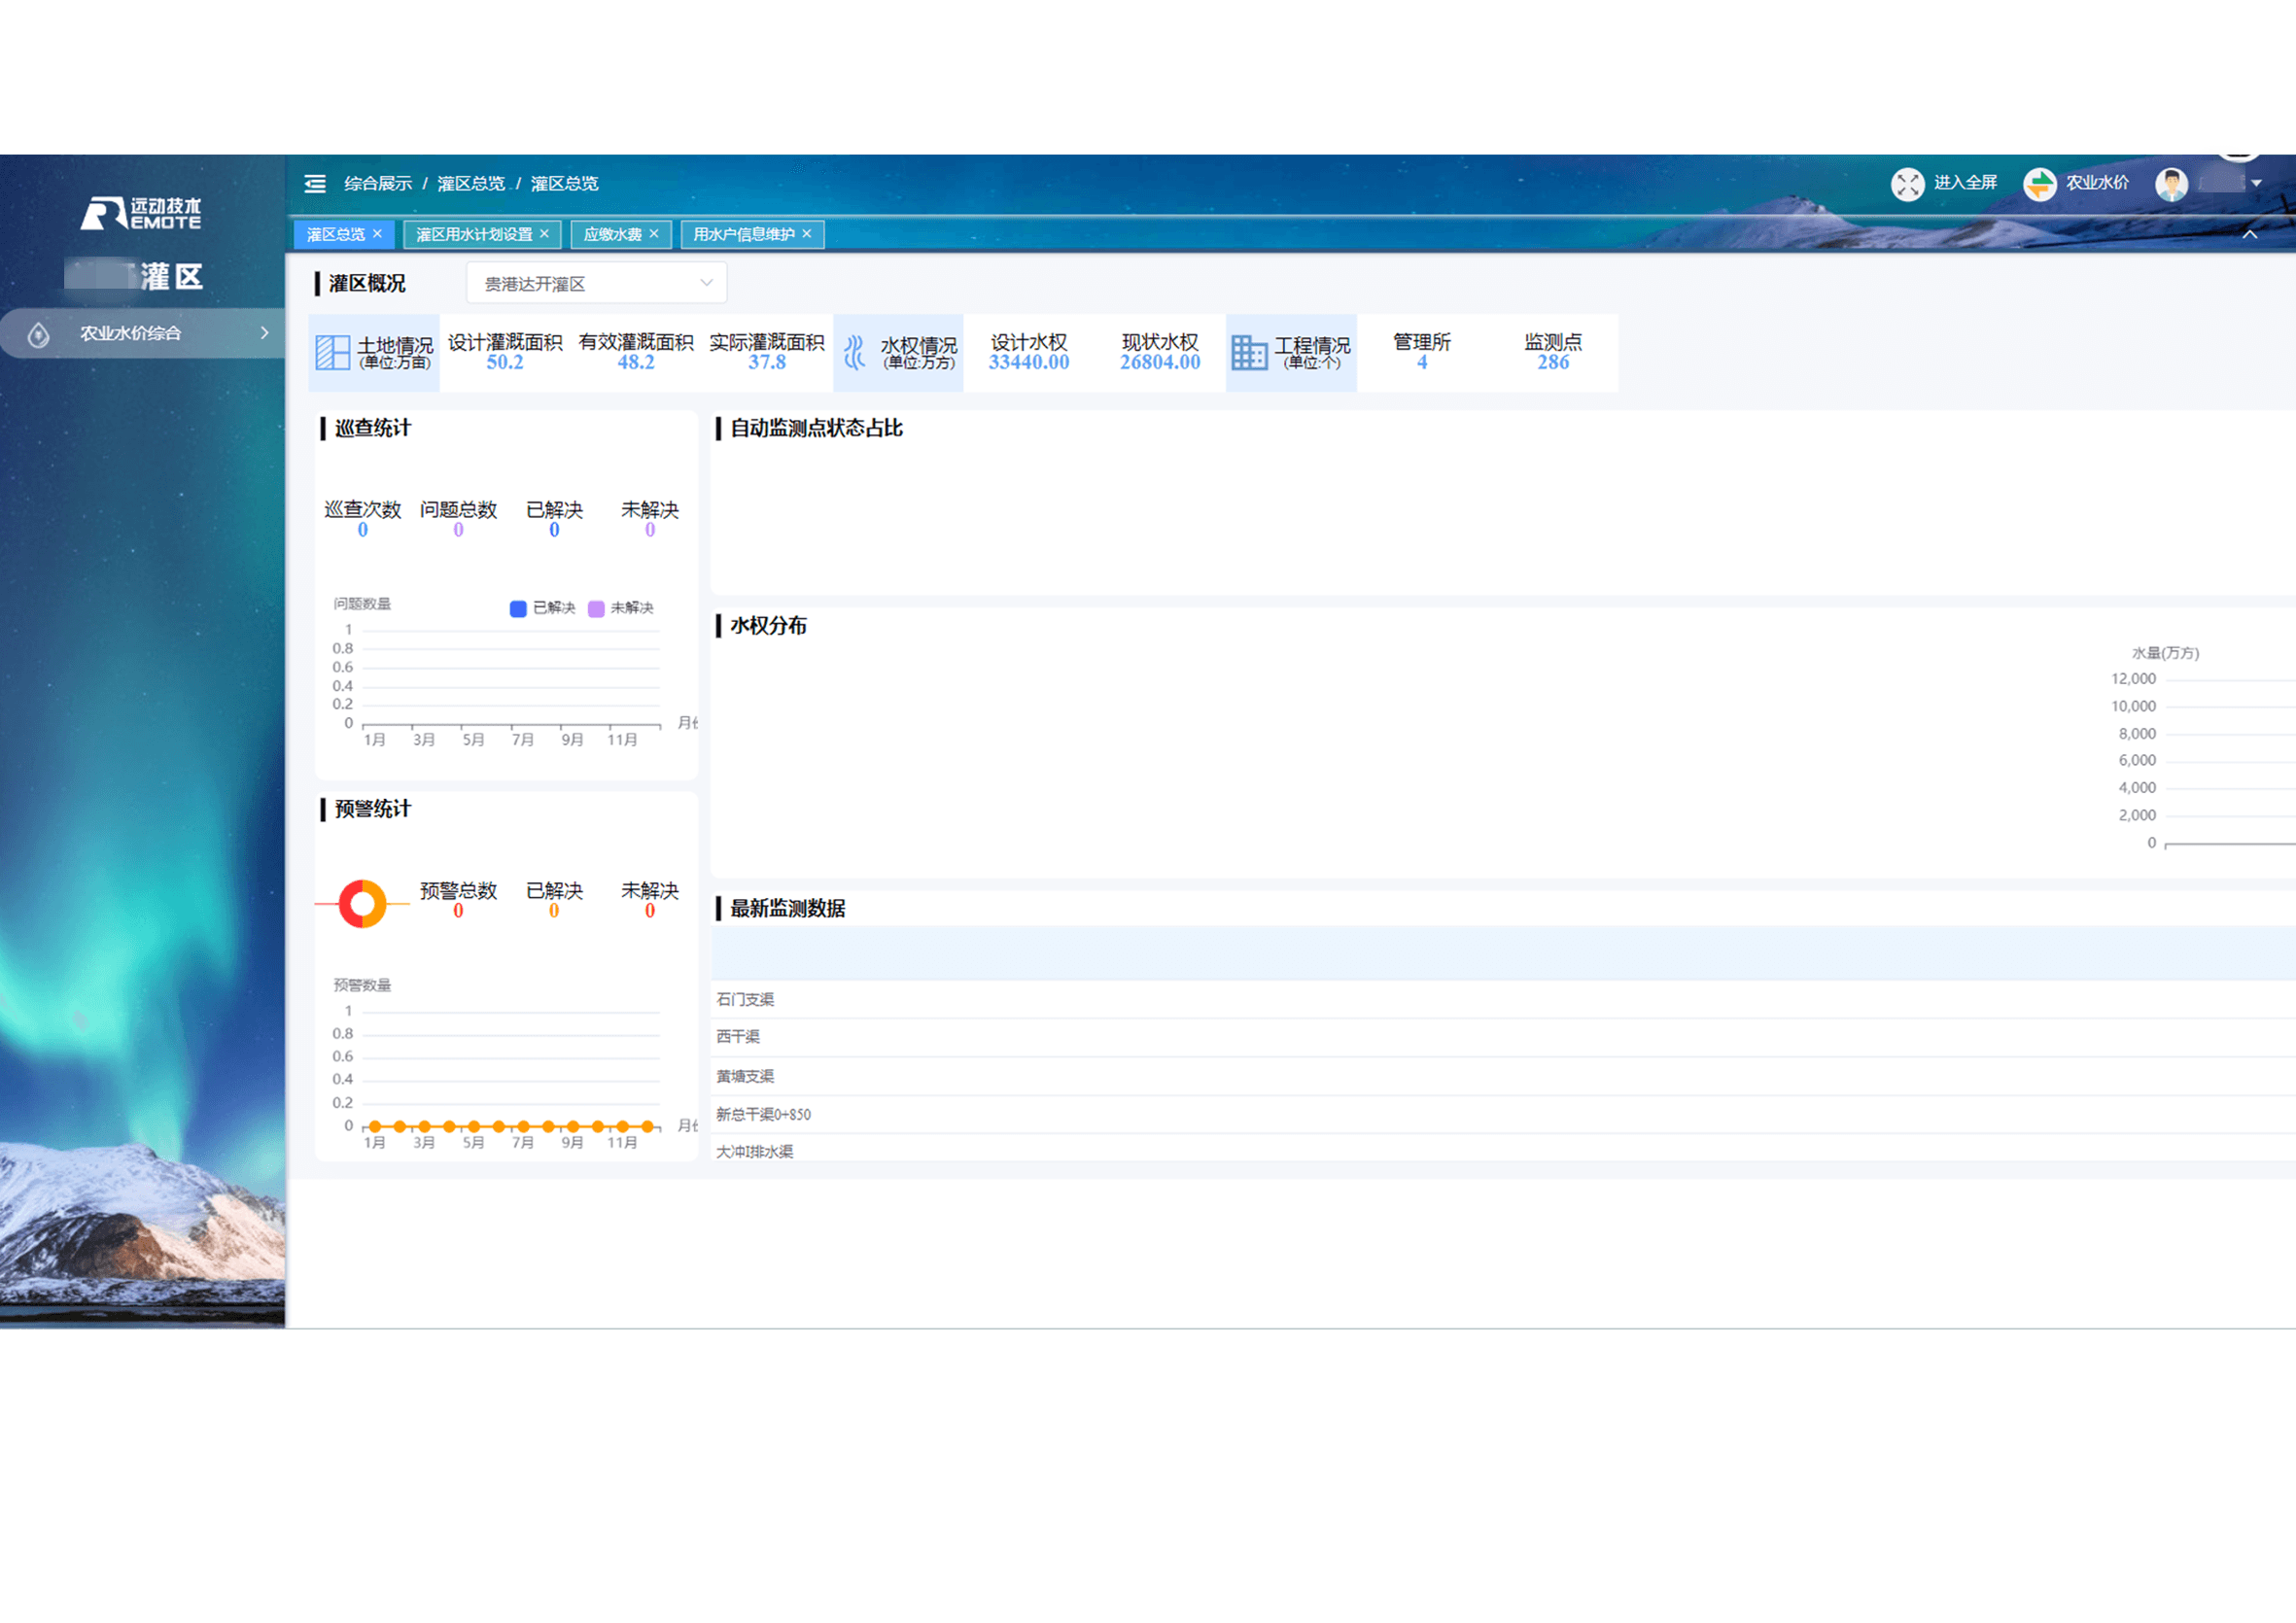
Task: Click the hamburger menu collapse icon
Action: coord(315,184)
